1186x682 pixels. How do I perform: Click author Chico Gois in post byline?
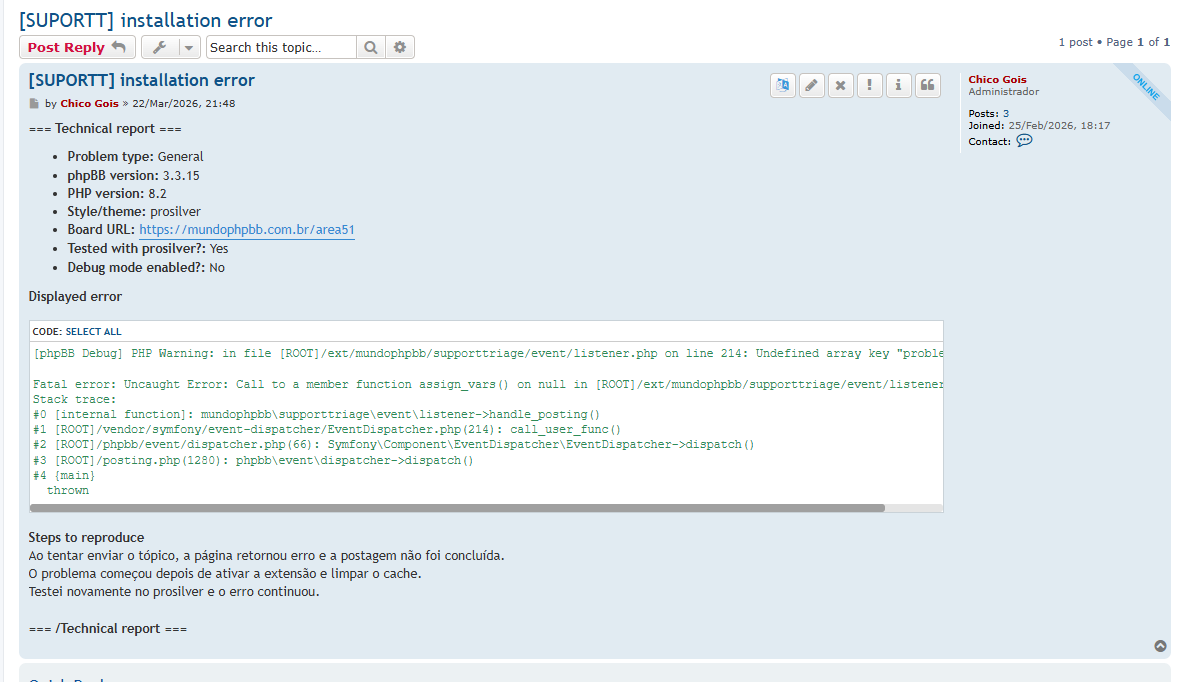(89, 103)
